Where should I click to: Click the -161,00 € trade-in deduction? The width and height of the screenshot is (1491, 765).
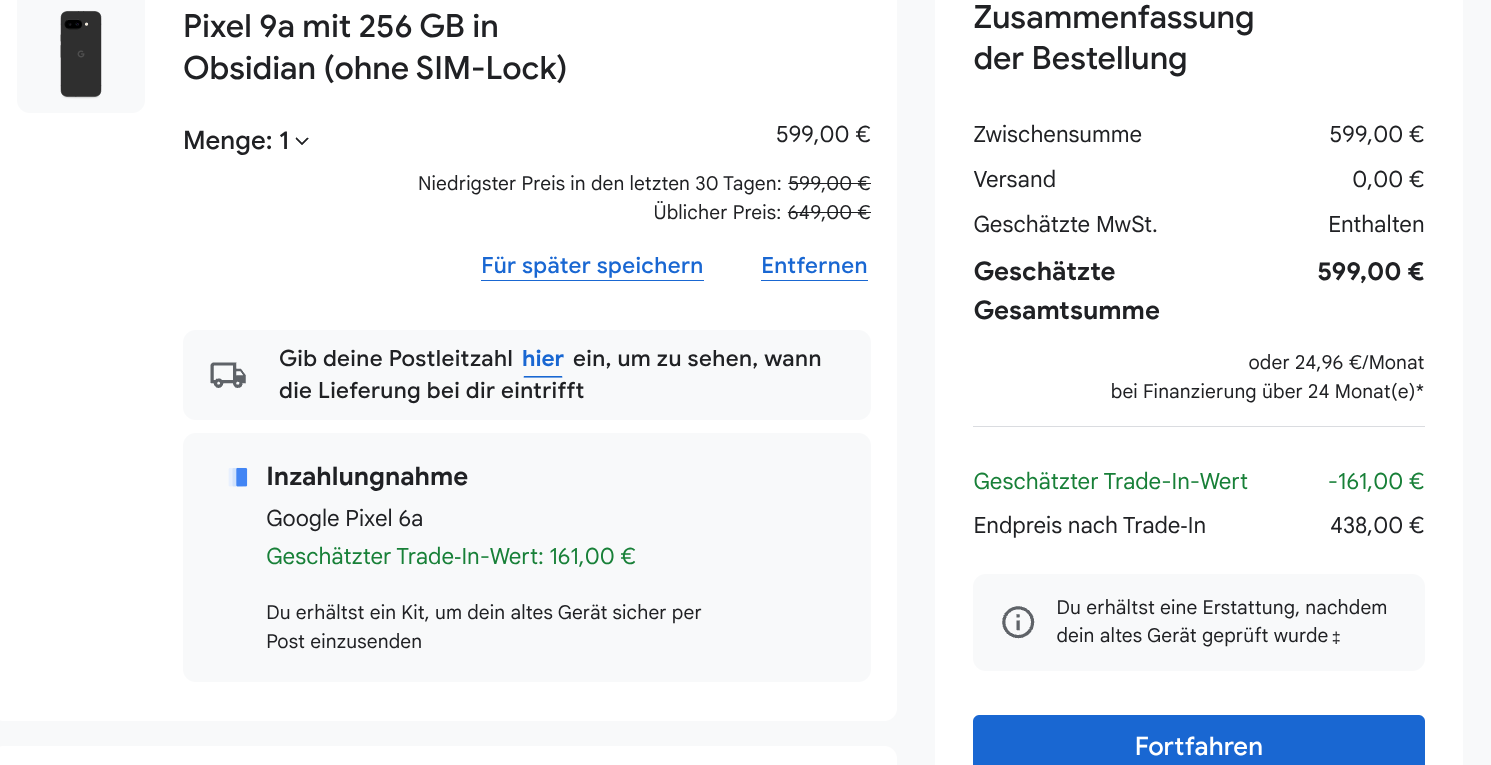(1375, 481)
